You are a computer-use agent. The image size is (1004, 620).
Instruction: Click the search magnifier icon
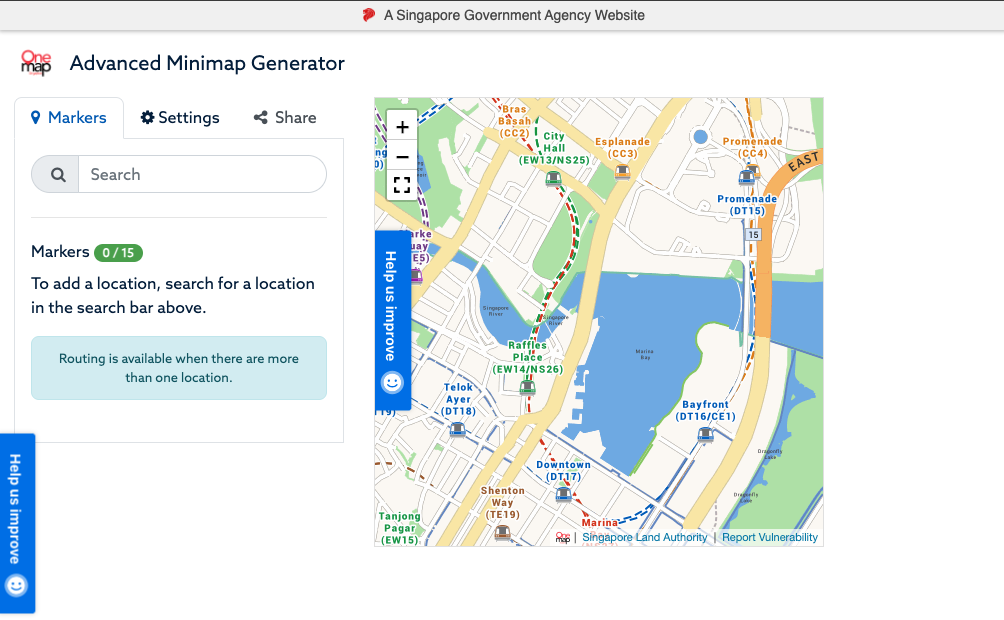58,174
